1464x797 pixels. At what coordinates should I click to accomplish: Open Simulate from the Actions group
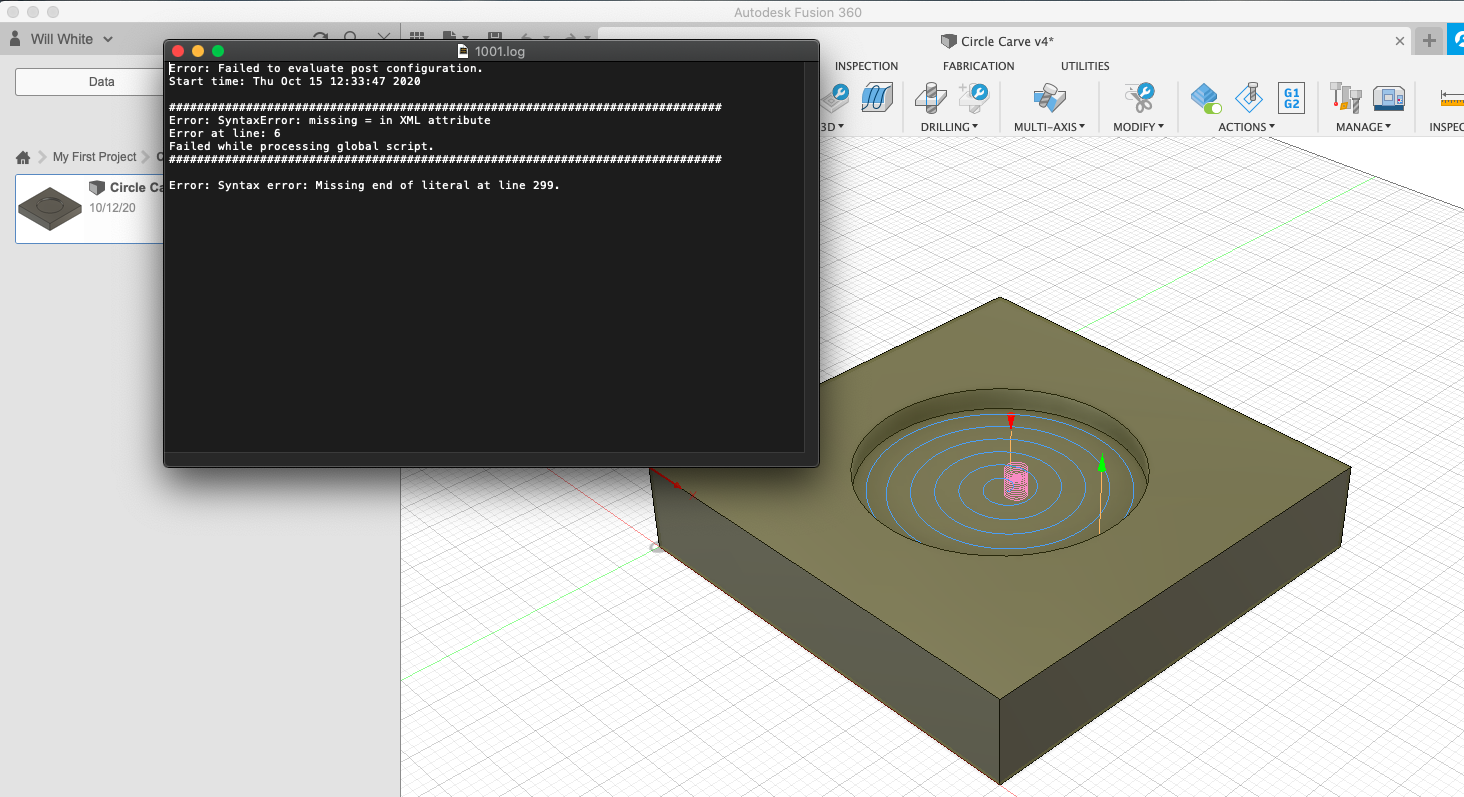1248,98
